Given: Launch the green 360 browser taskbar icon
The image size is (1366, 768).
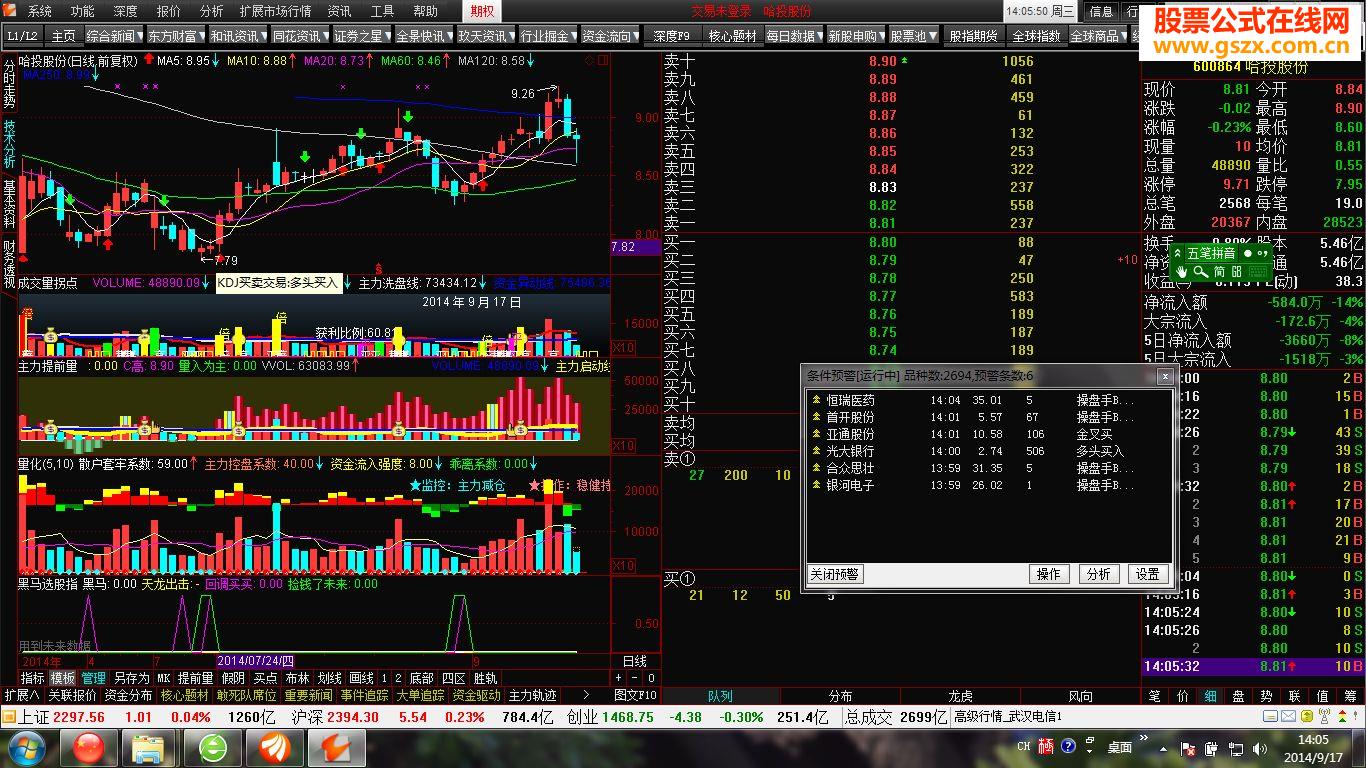Looking at the screenshot, I should click(x=213, y=748).
